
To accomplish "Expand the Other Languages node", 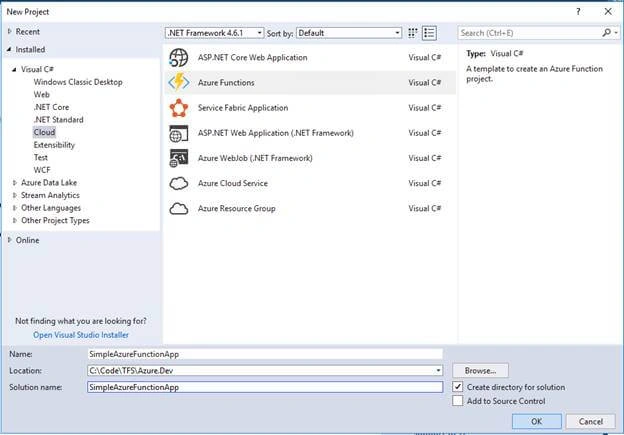I will click(15, 208).
